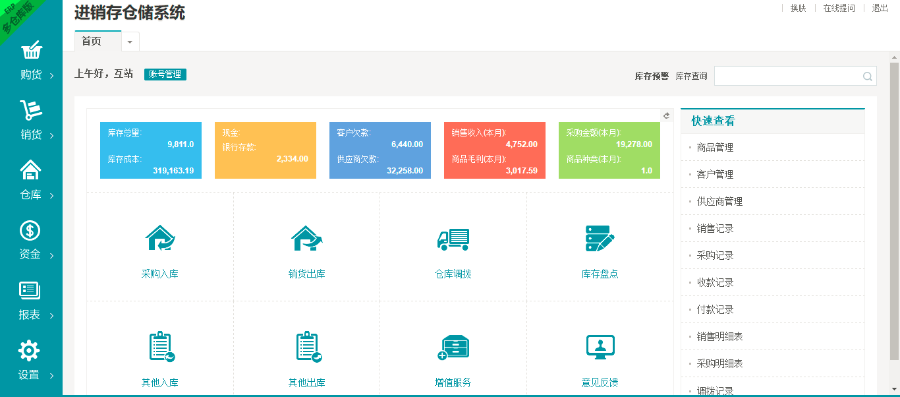The image size is (900, 397).
Task: Expand the 报表 menu chevron
Action: click(x=52, y=316)
